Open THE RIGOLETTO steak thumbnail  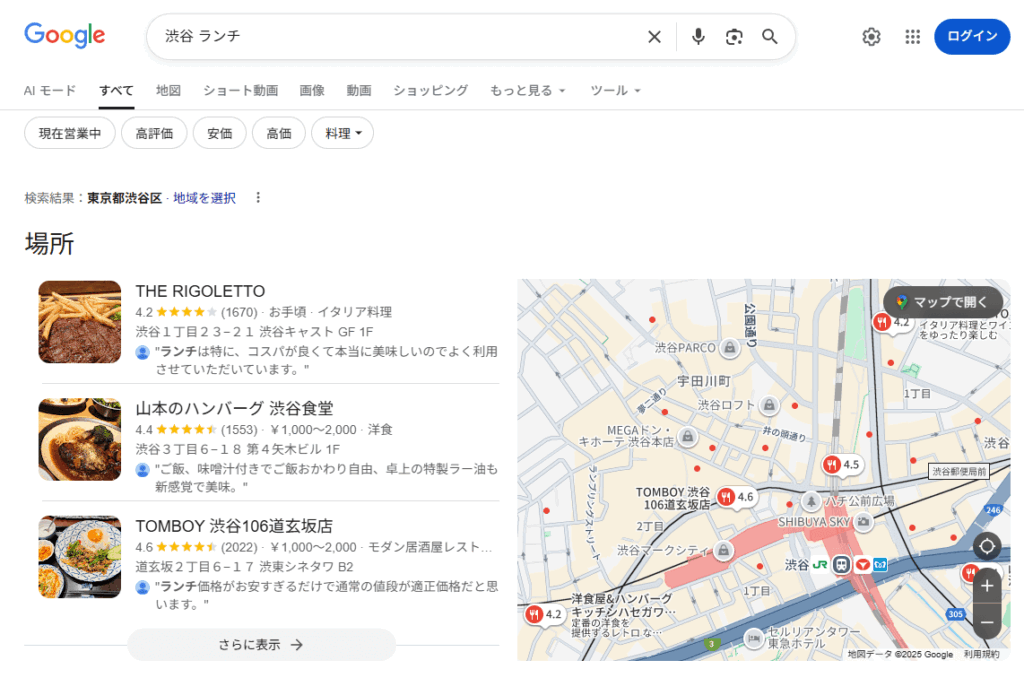click(80, 322)
